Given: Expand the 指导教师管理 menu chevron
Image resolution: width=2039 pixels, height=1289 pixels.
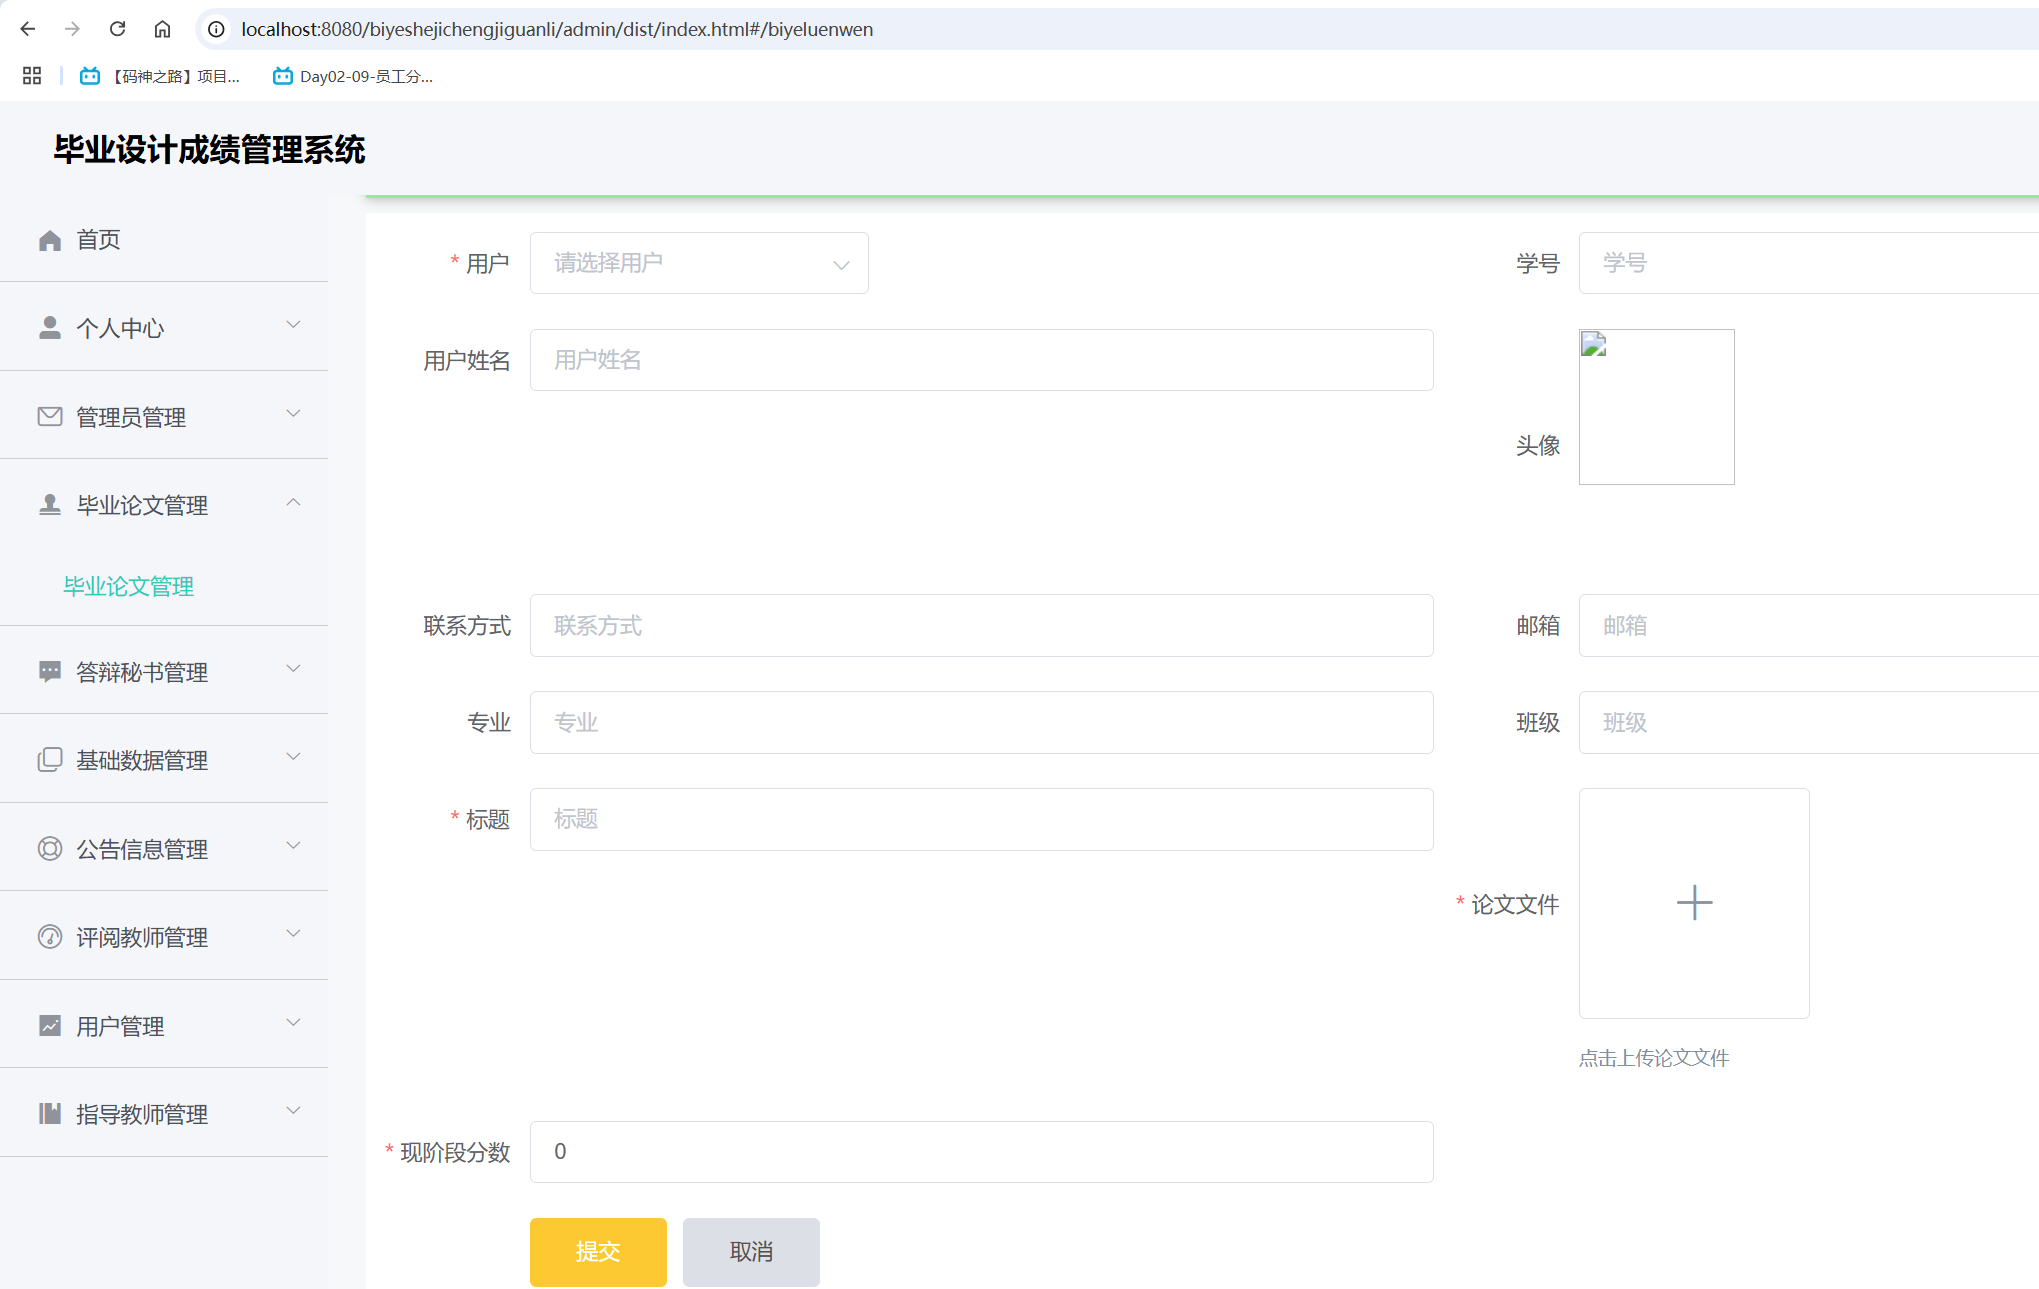Looking at the screenshot, I should pyautogui.click(x=293, y=1111).
